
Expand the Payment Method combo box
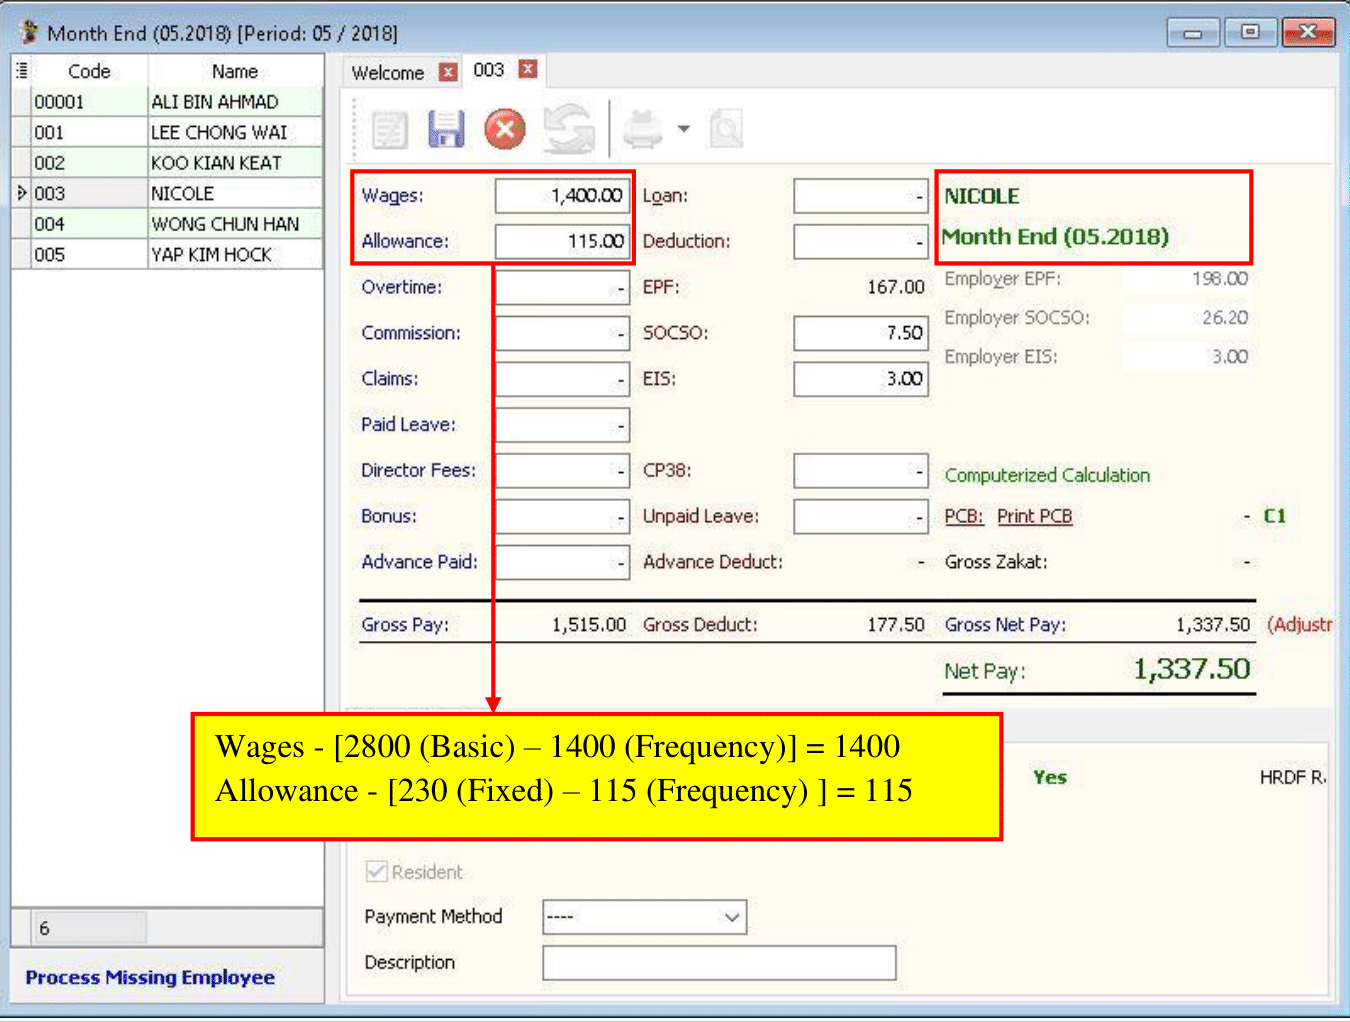coord(732,917)
